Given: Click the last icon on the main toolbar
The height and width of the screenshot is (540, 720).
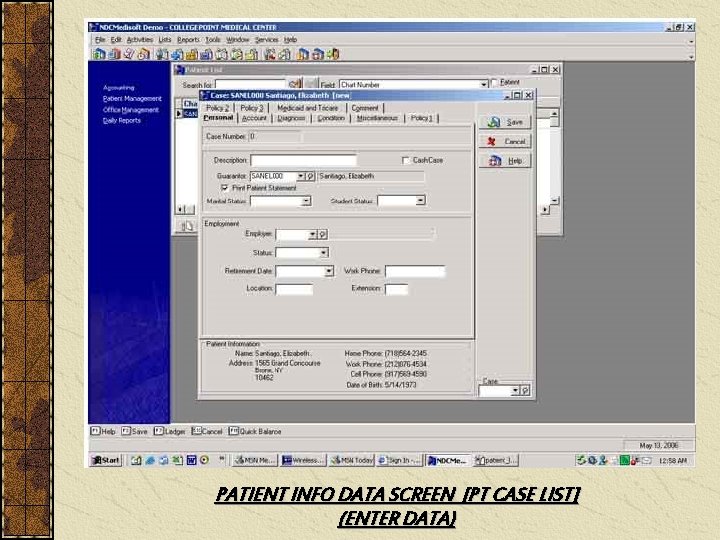Looking at the screenshot, I should click(333, 54).
